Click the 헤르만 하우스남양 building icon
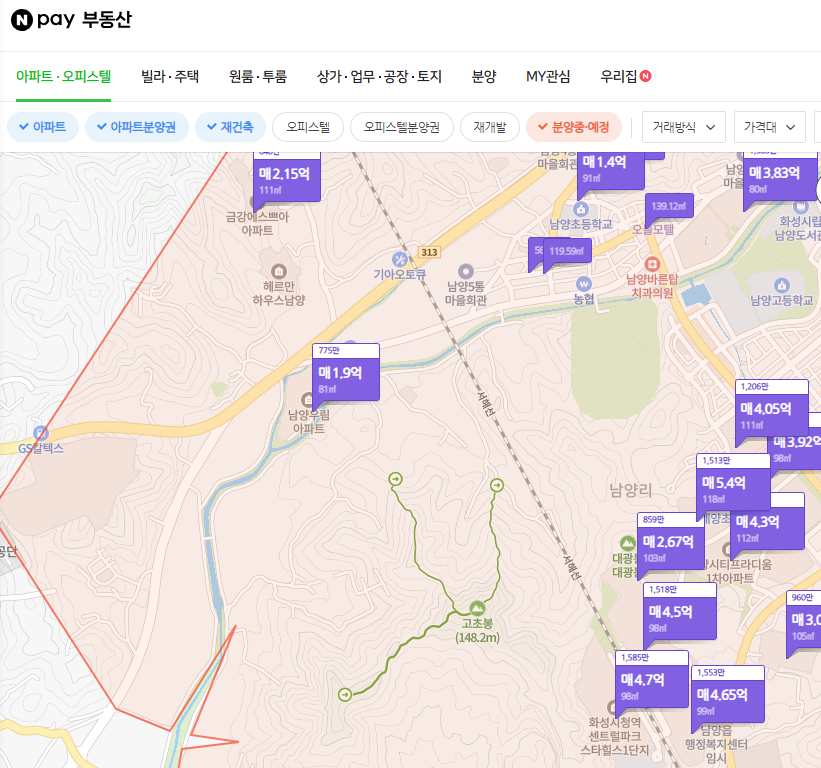 tap(279, 271)
